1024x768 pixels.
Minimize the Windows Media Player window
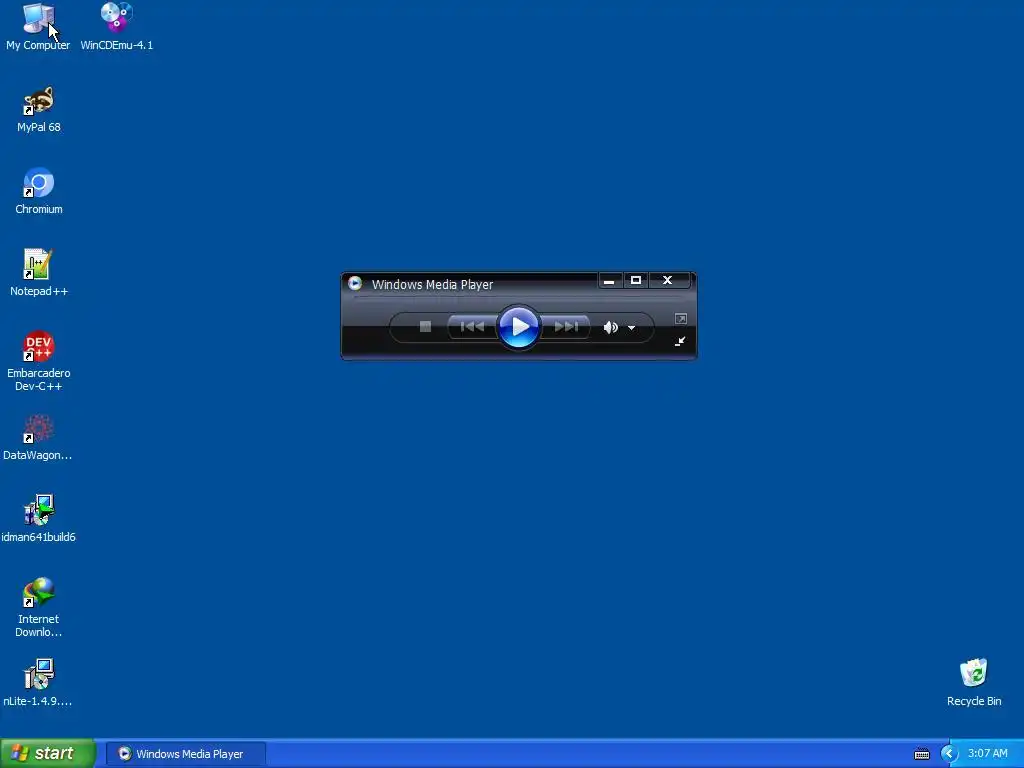pyautogui.click(x=609, y=281)
